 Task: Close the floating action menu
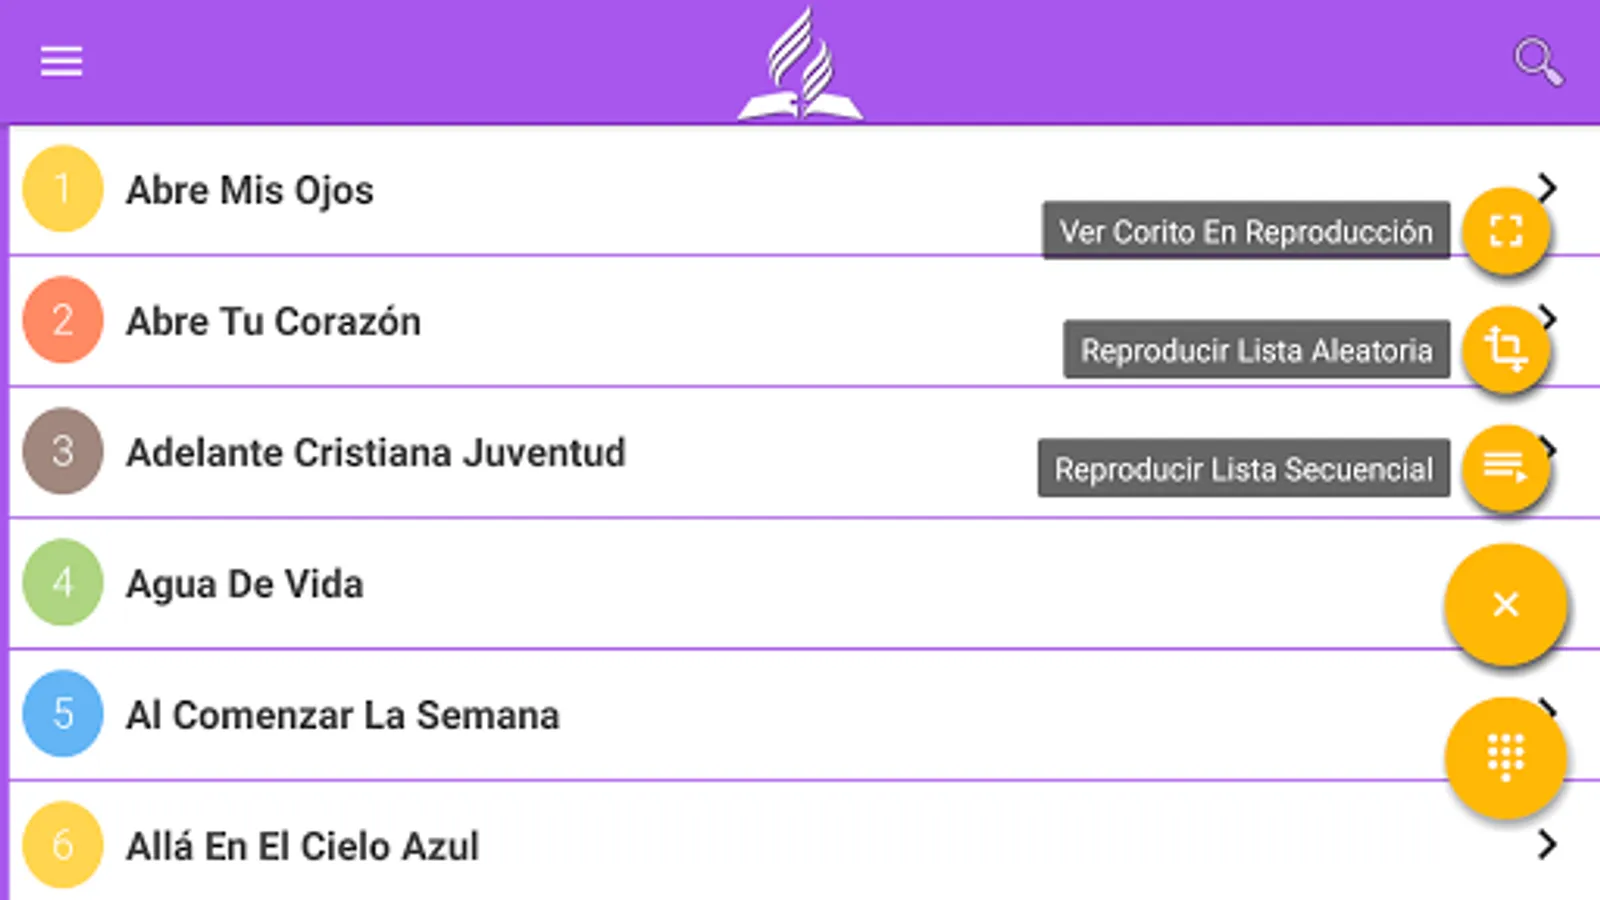click(x=1505, y=604)
